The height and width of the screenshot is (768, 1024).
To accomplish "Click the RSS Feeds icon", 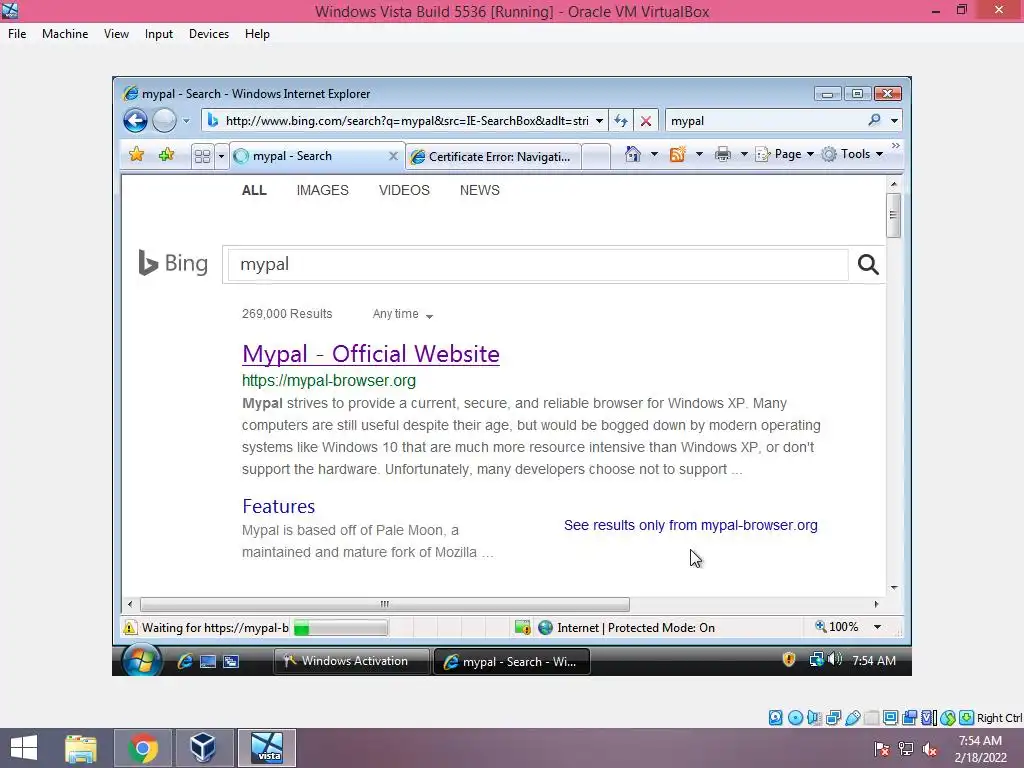I will [678, 154].
